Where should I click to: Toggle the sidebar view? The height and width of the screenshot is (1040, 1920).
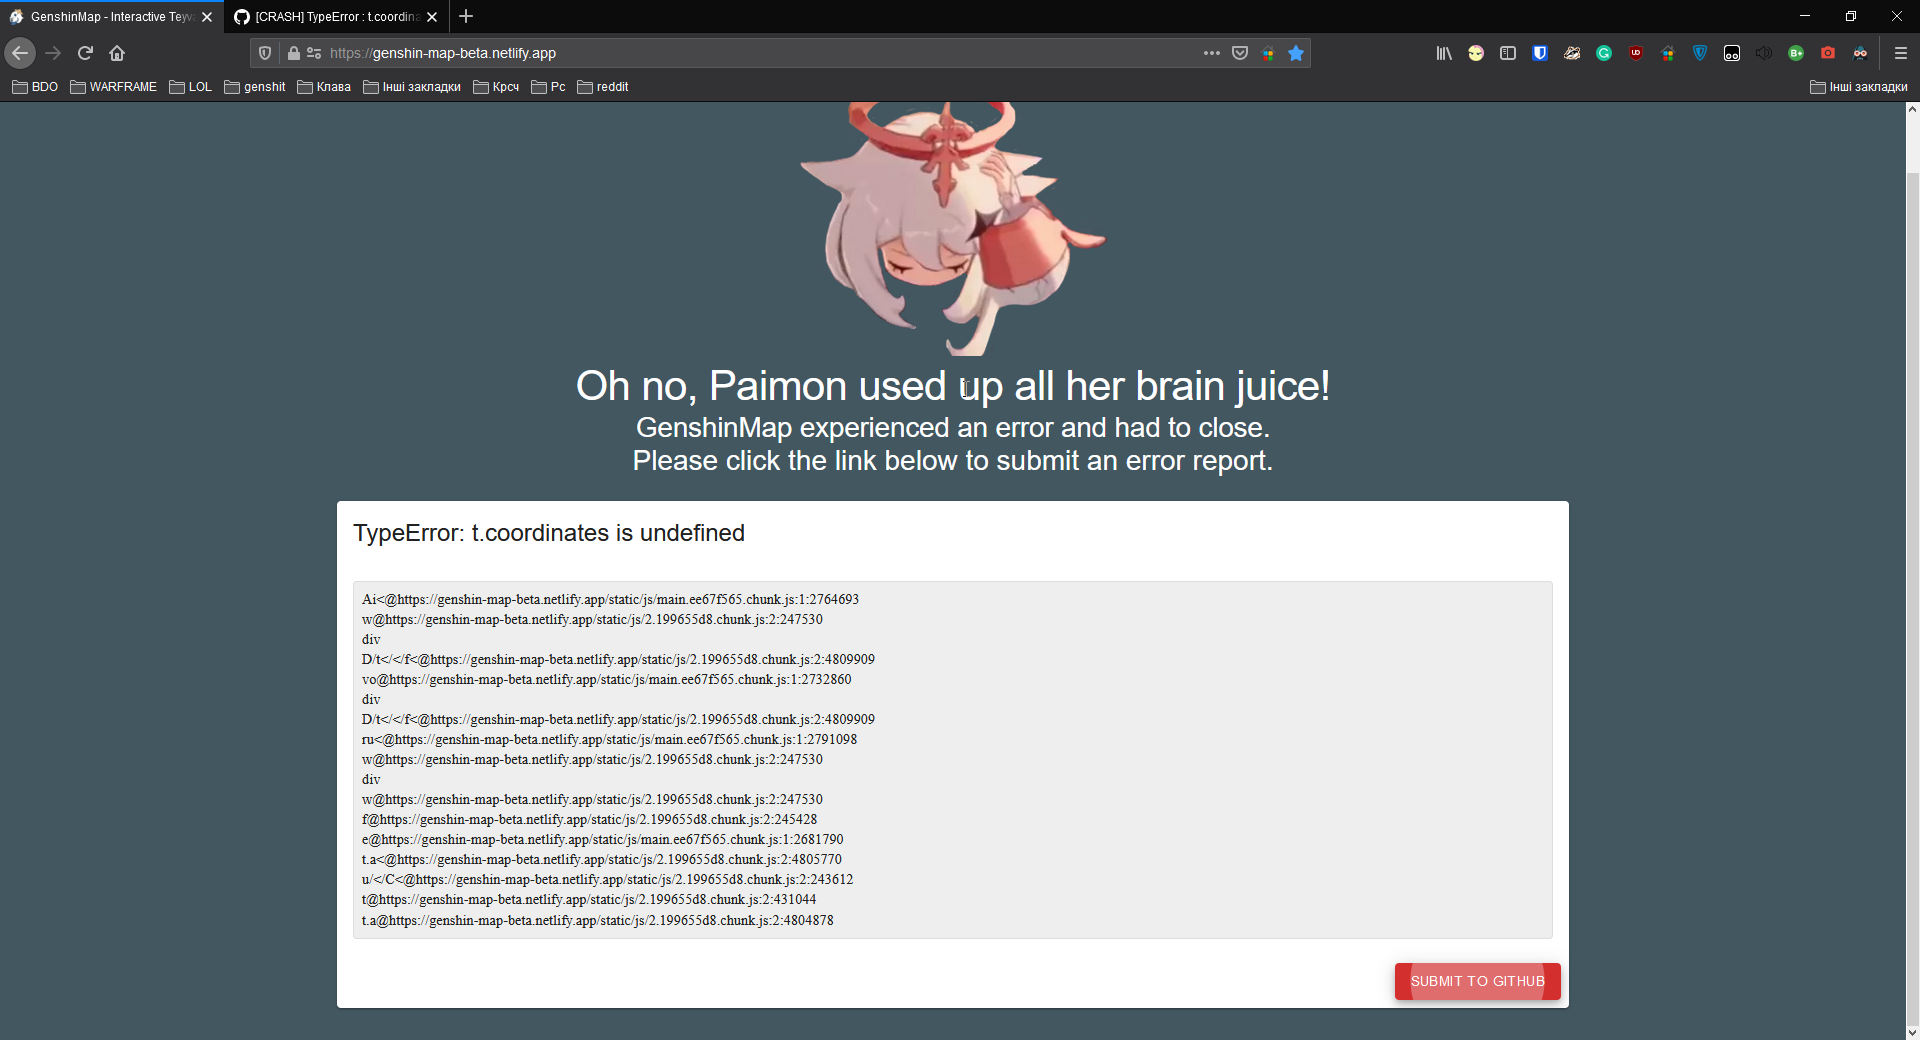(x=1508, y=53)
